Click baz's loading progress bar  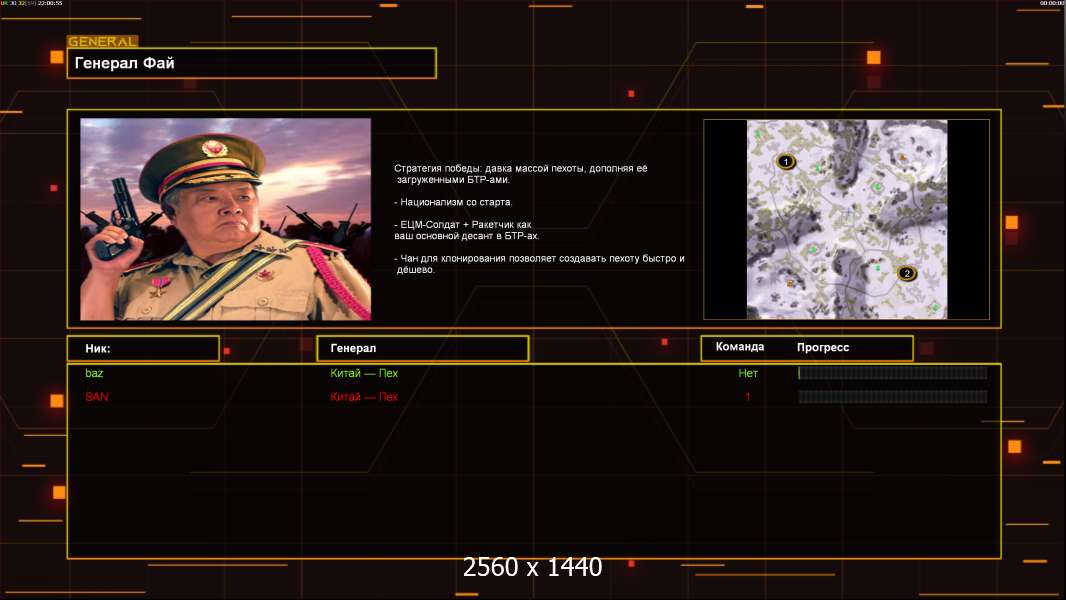[x=892, y=373]
